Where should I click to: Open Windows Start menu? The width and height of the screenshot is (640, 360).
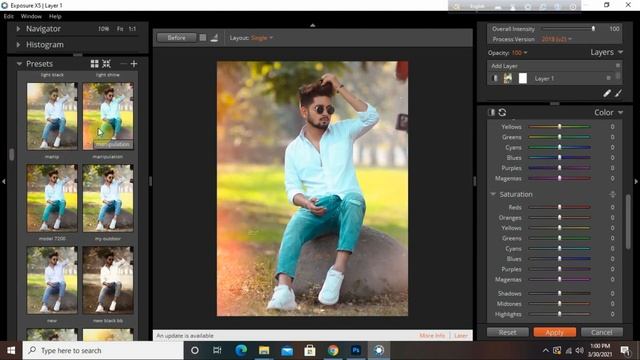(11, 350)
